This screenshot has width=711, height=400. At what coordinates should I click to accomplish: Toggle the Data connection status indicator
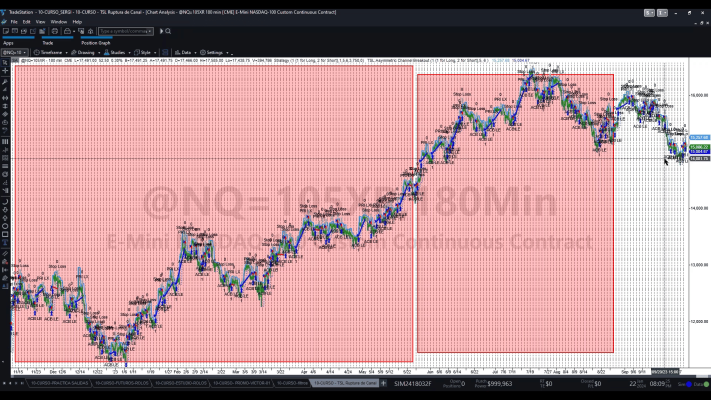click(x=701, y=384)
